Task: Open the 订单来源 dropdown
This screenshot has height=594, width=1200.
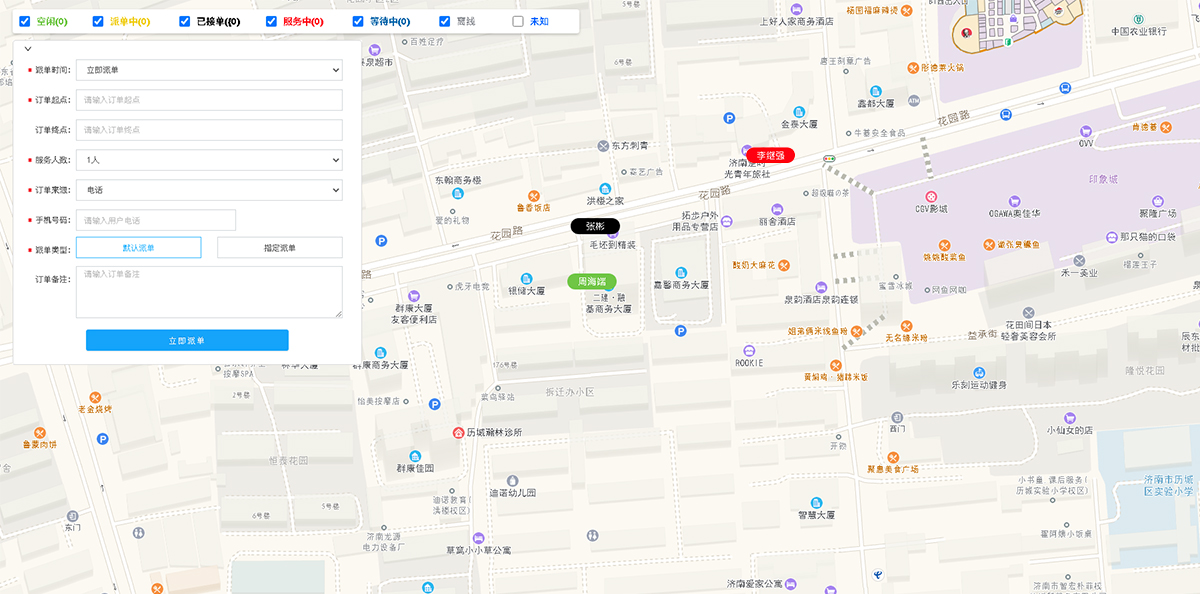Action: click(208, 190)
